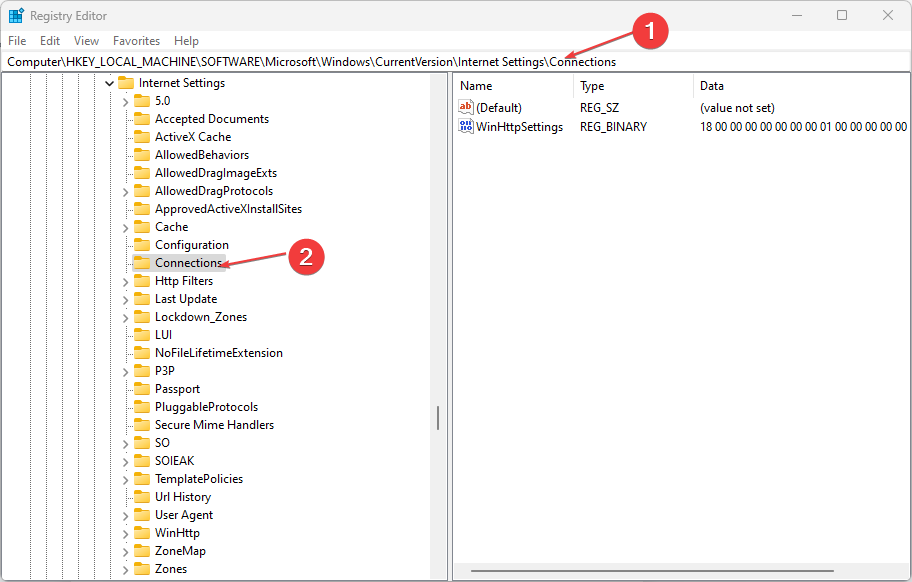
Task: Click the Secure Mime Handlers folder icon
Action: tap(142, 425)
